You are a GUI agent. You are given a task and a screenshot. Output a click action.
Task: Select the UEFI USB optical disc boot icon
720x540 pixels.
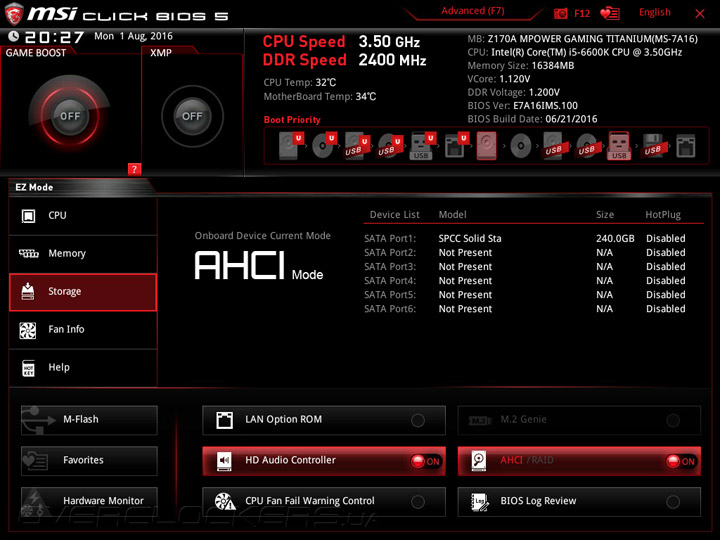pos(390,146)
